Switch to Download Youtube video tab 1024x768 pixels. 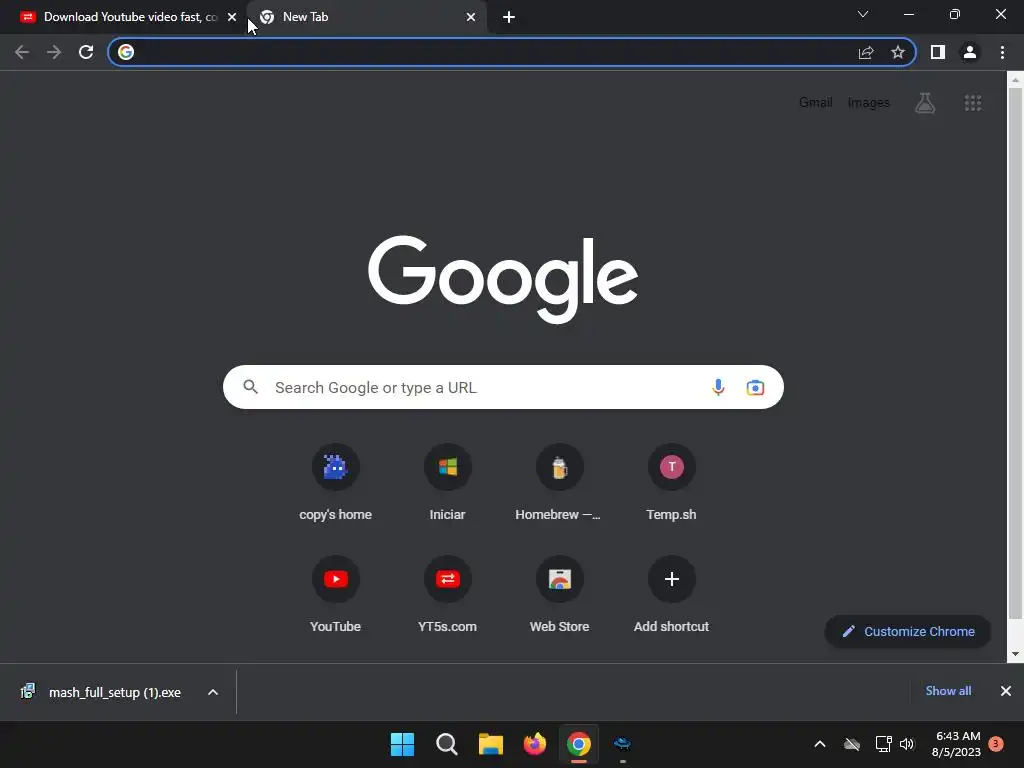point(124,17)
